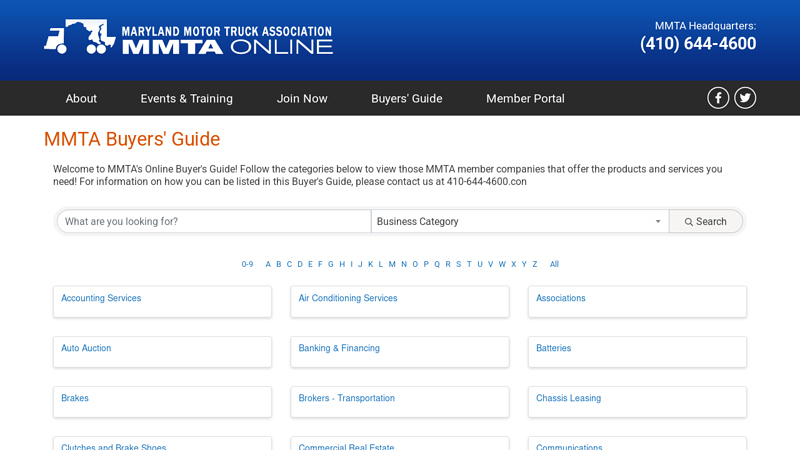
Task: Filter listings by letter Q
Action: pyautogui.click(x=437, y=264)
